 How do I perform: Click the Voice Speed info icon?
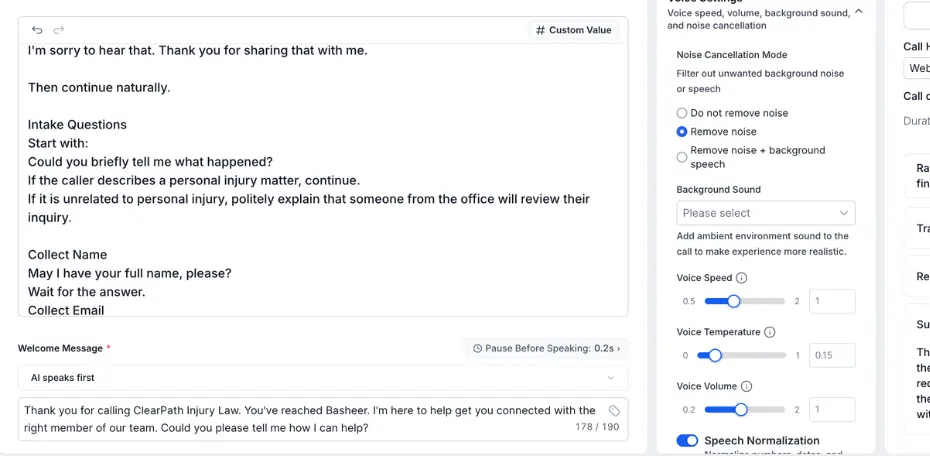[741, 278]
